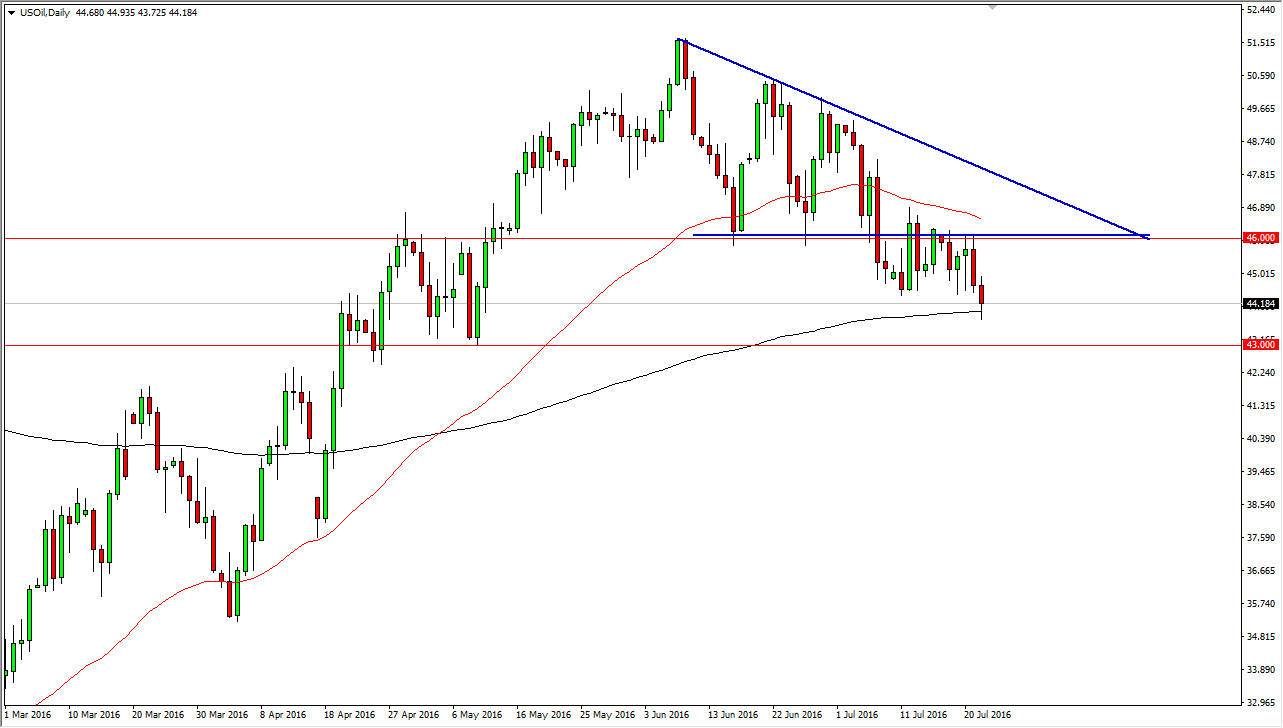
Task: Click the 35.740 price axis value
Action: coord(1259,603)
